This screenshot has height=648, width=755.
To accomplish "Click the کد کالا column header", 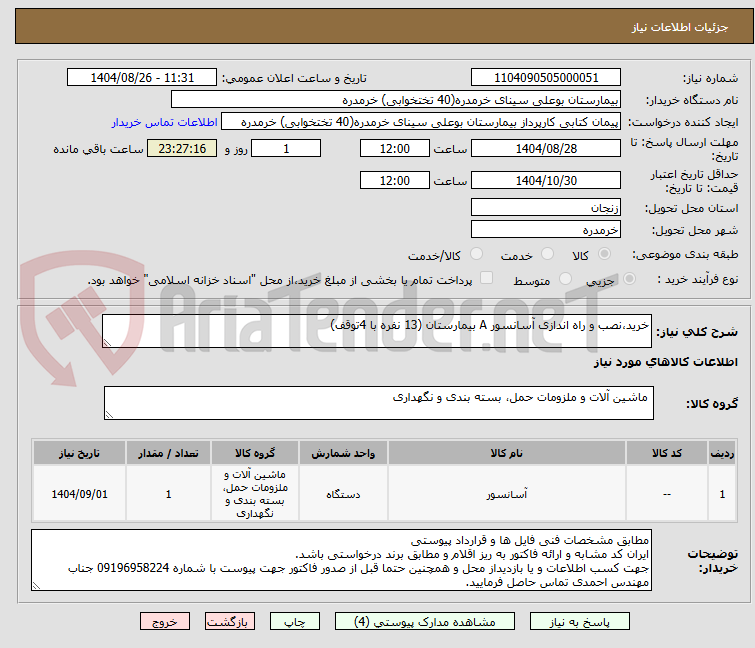I will [x=666, y=453].
